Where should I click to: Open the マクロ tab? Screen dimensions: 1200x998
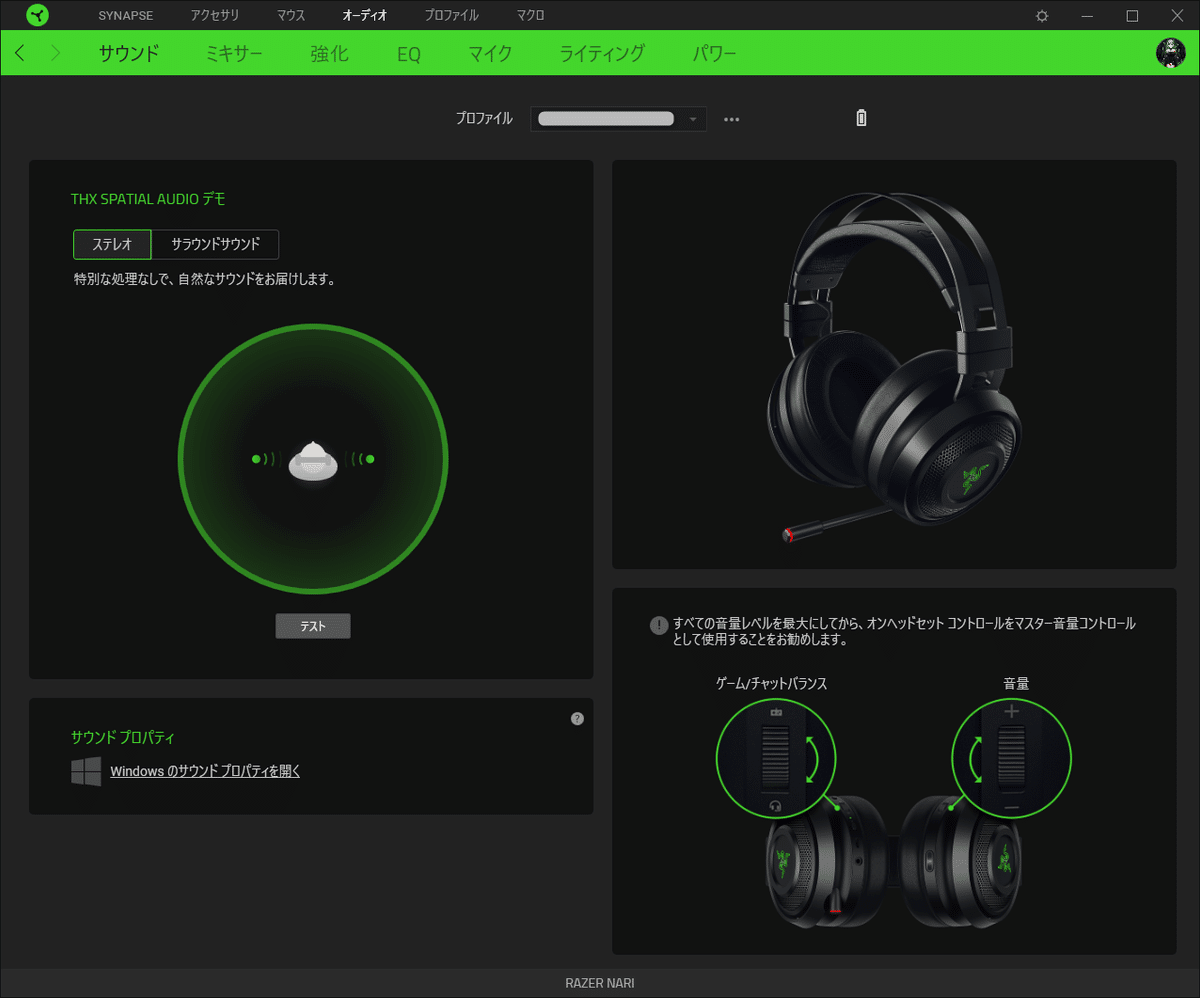pos(530,16)
